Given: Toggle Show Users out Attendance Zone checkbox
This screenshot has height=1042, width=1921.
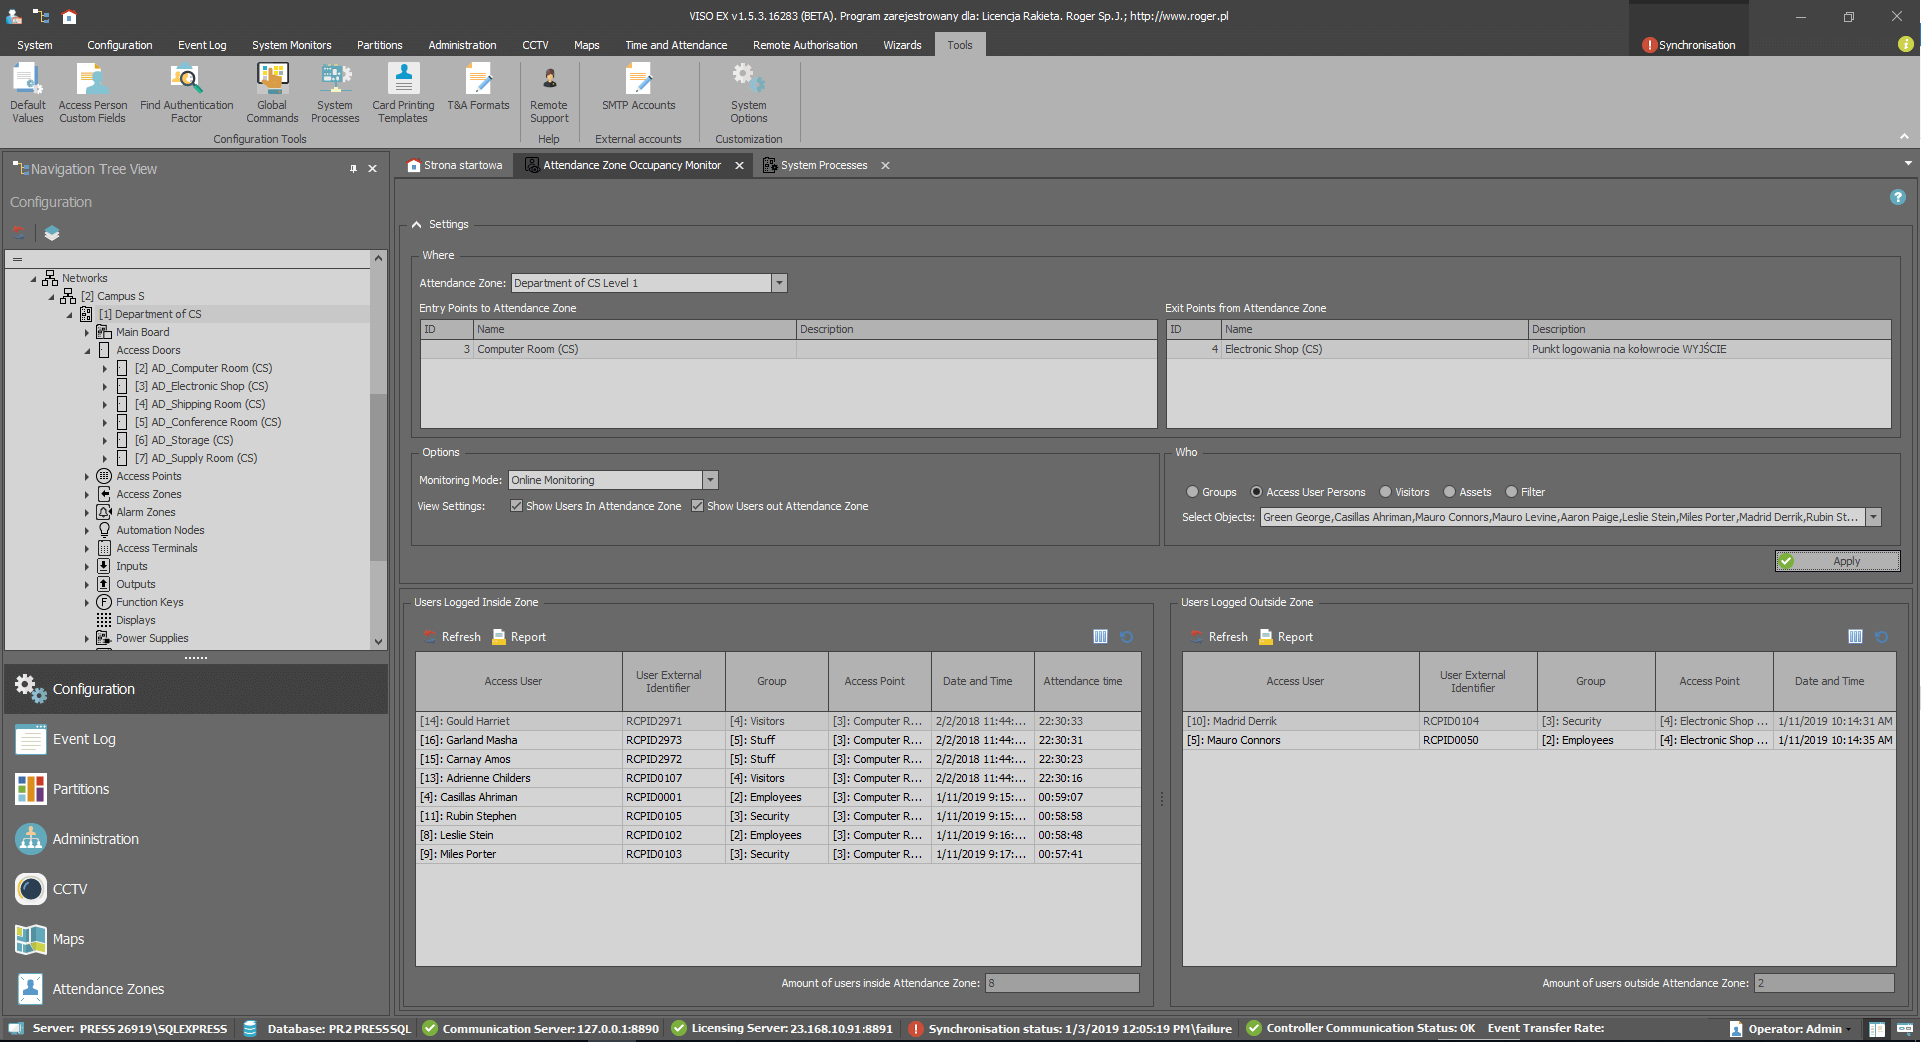Looking at the screenshot, I should [x=698, y=506].
